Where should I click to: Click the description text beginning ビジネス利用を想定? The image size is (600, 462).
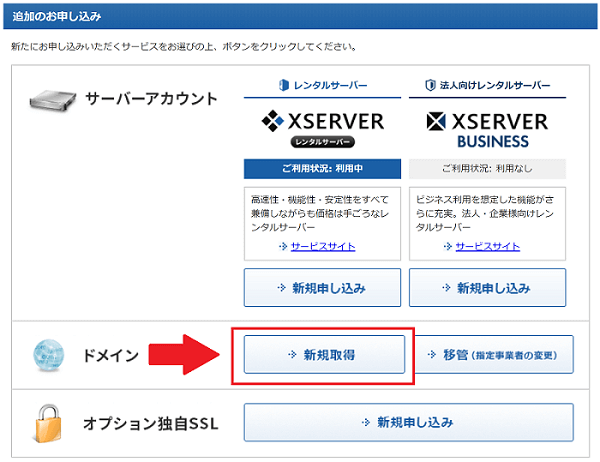(485, 213)
